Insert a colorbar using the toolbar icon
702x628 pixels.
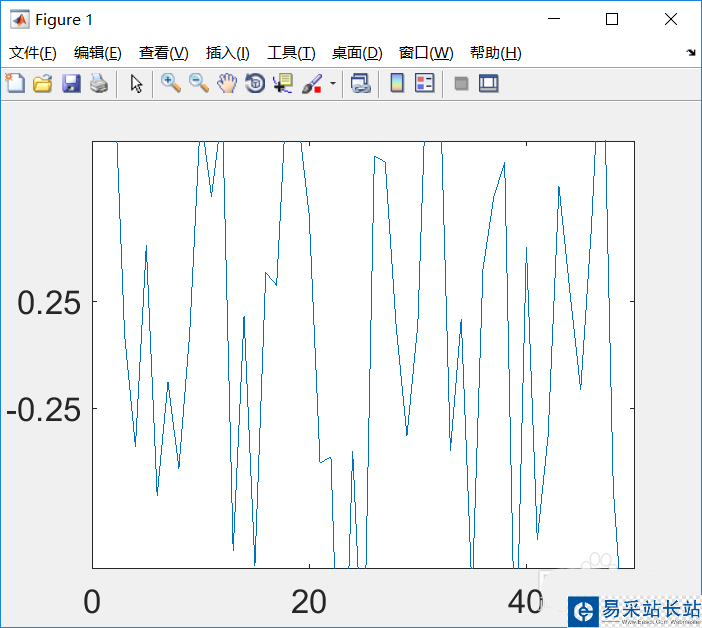(397, 83)
